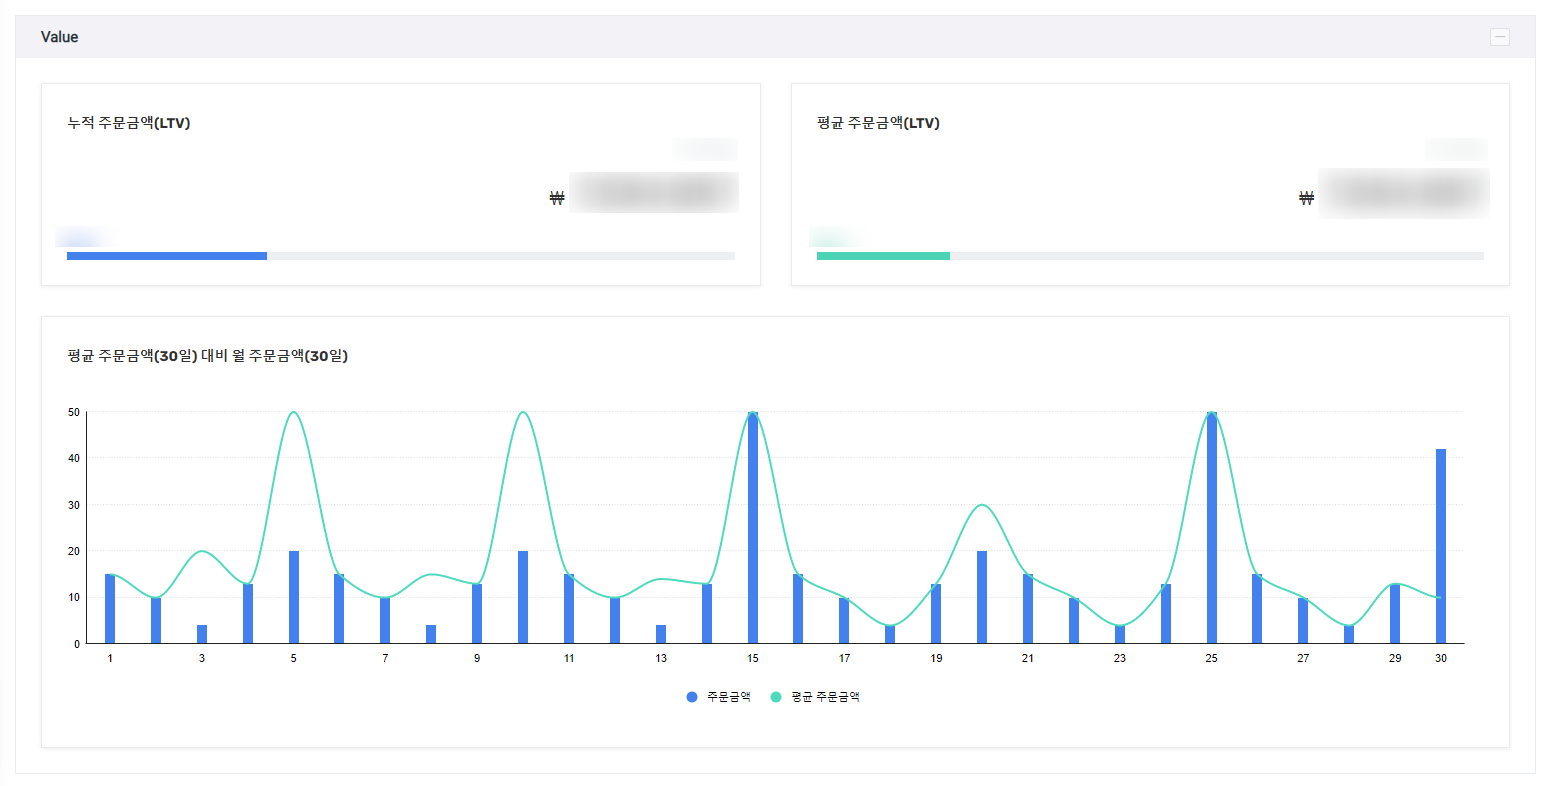
Task: Click the 평균 주문금액(30일) 대비 월 주문금액 chart title
Action: pyautogui.click(x=207, y=356)
